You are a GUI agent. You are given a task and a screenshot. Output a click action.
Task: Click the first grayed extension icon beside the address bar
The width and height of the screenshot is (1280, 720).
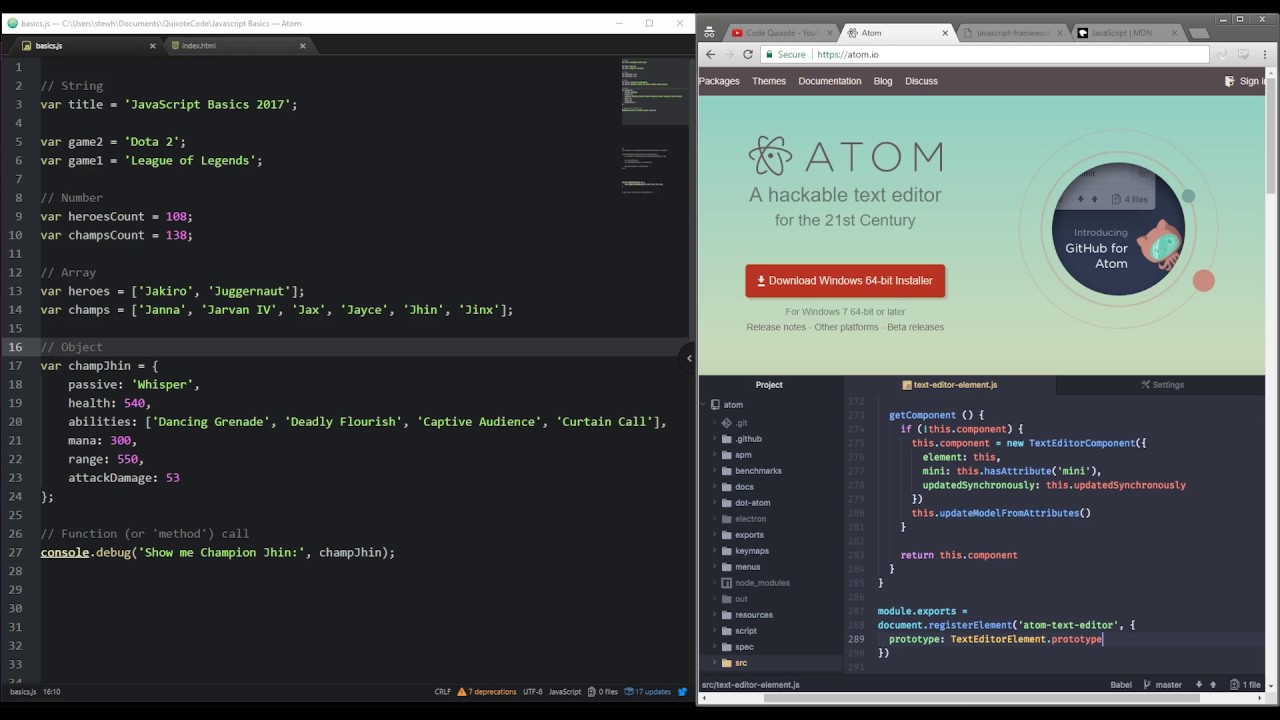click(1222, 55)
